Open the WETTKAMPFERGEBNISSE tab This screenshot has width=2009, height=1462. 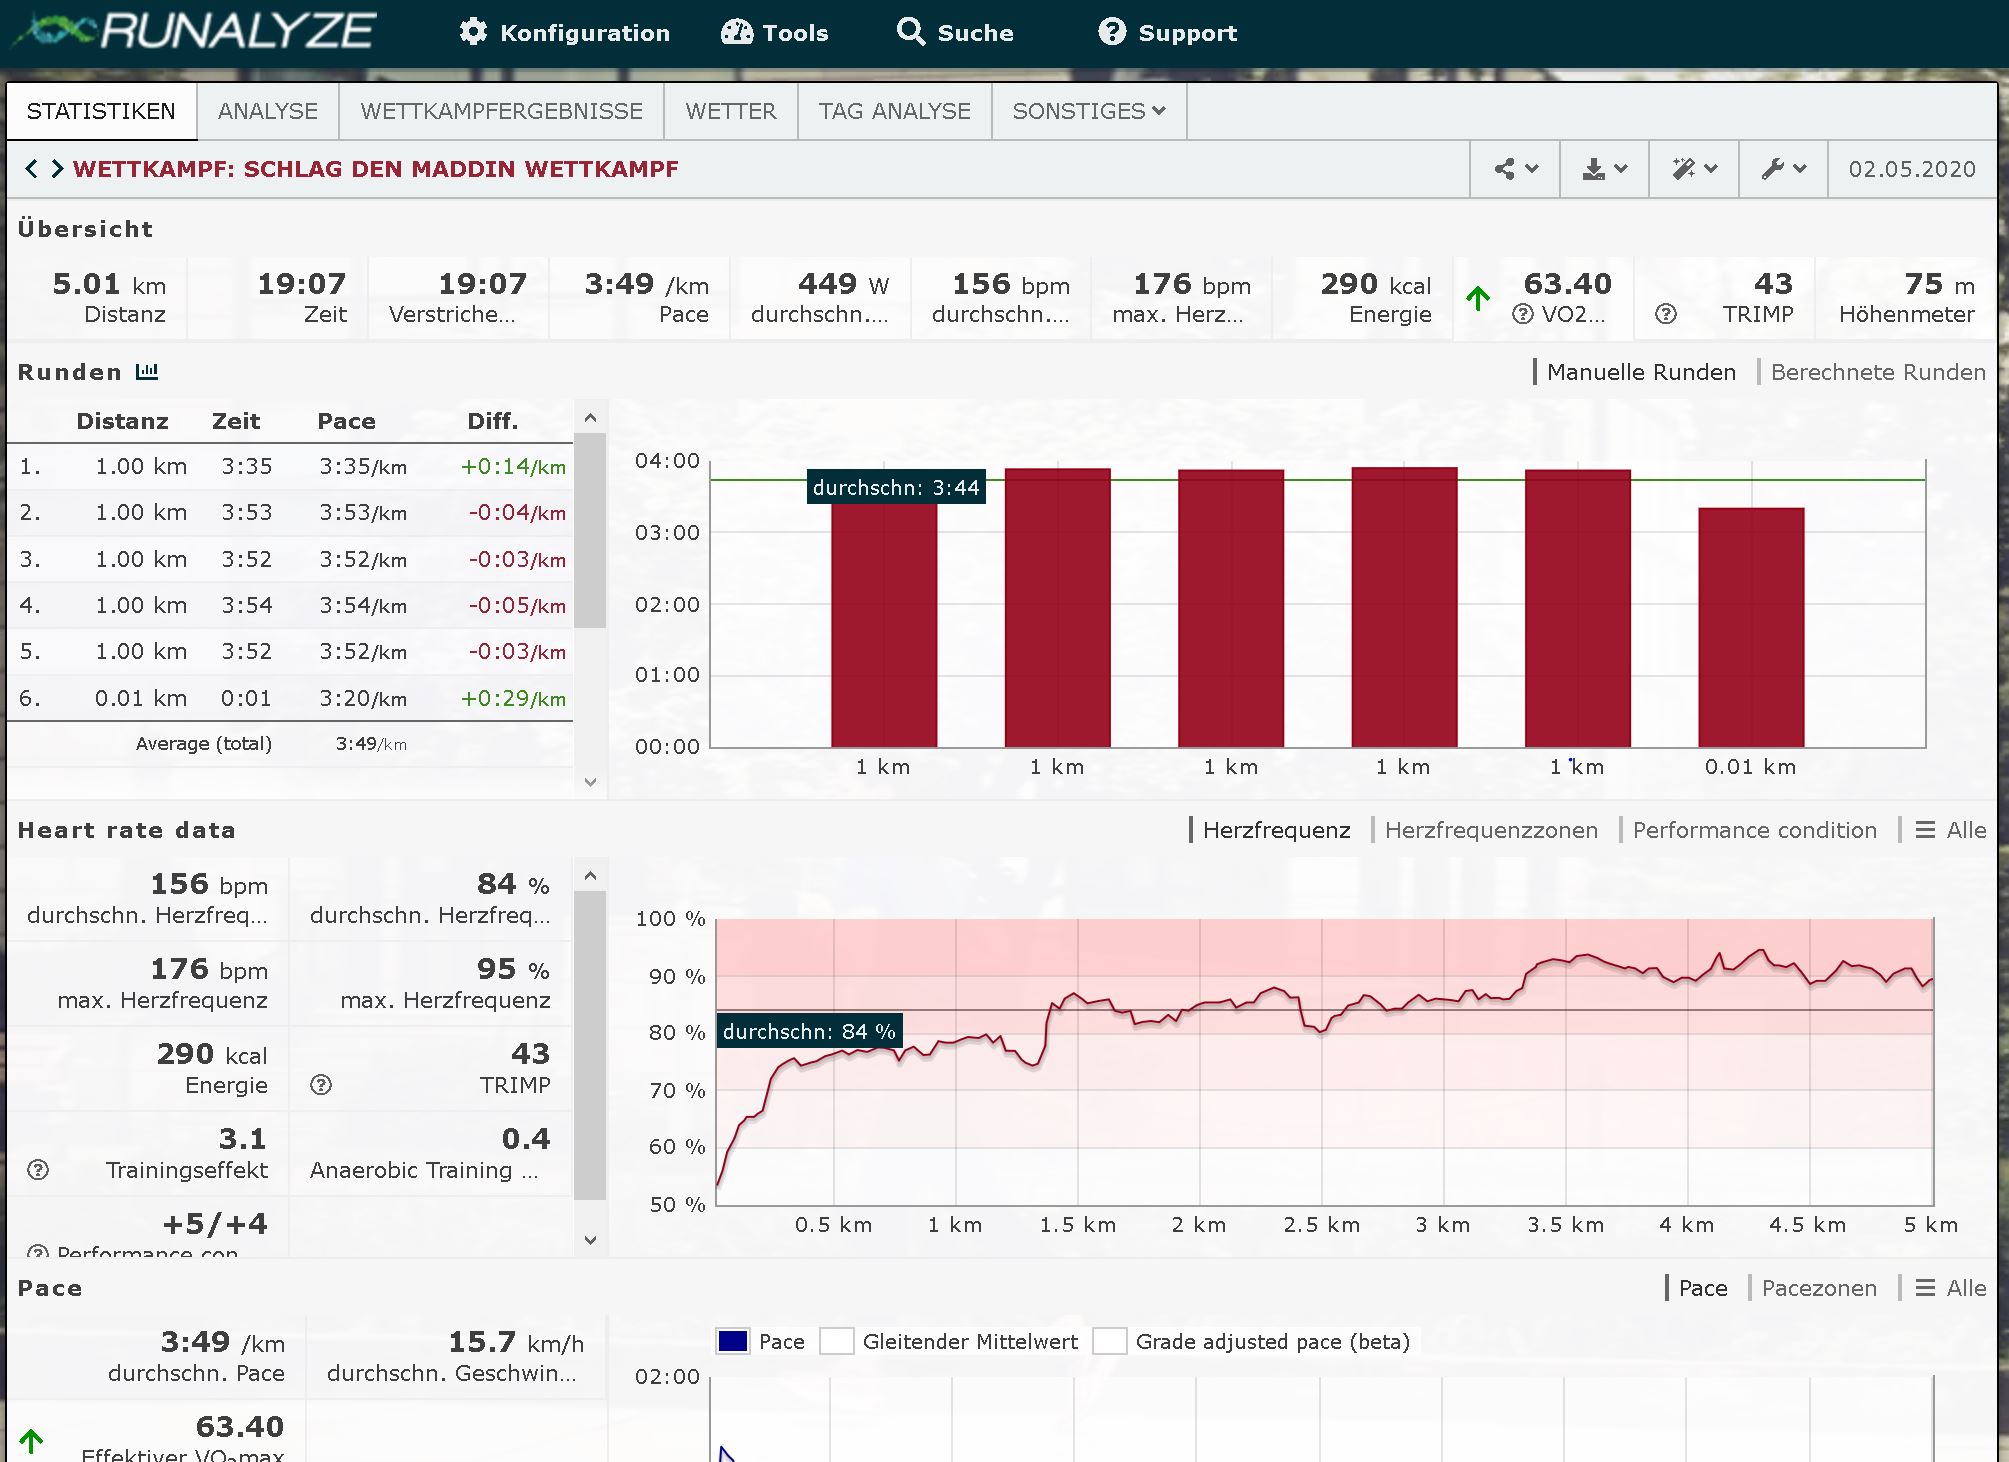click(x=501, y=111)
